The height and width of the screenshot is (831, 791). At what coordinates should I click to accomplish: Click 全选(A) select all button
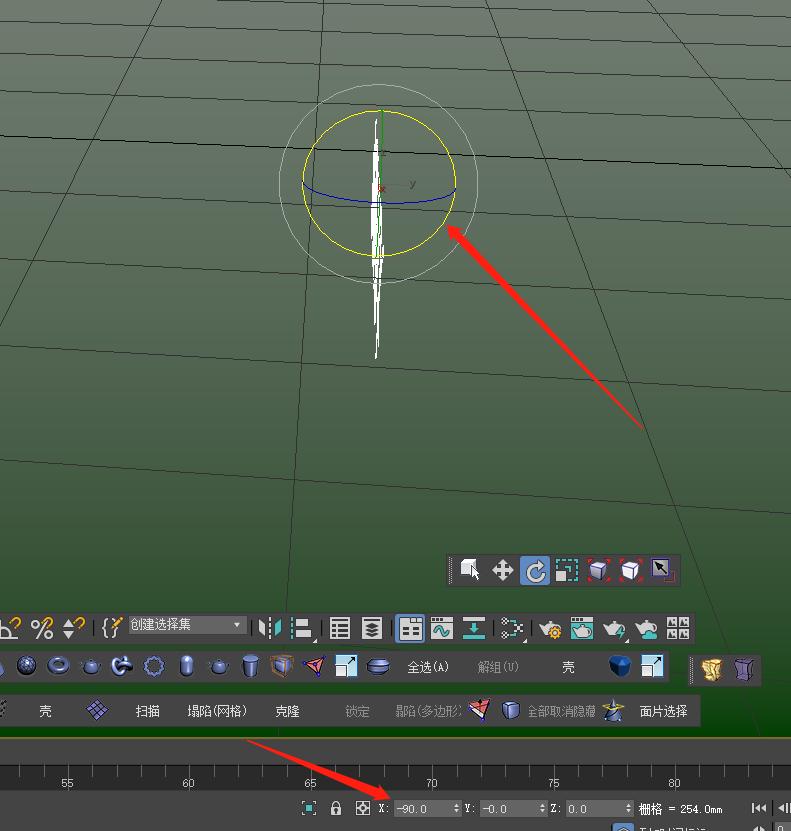point(428,667)
